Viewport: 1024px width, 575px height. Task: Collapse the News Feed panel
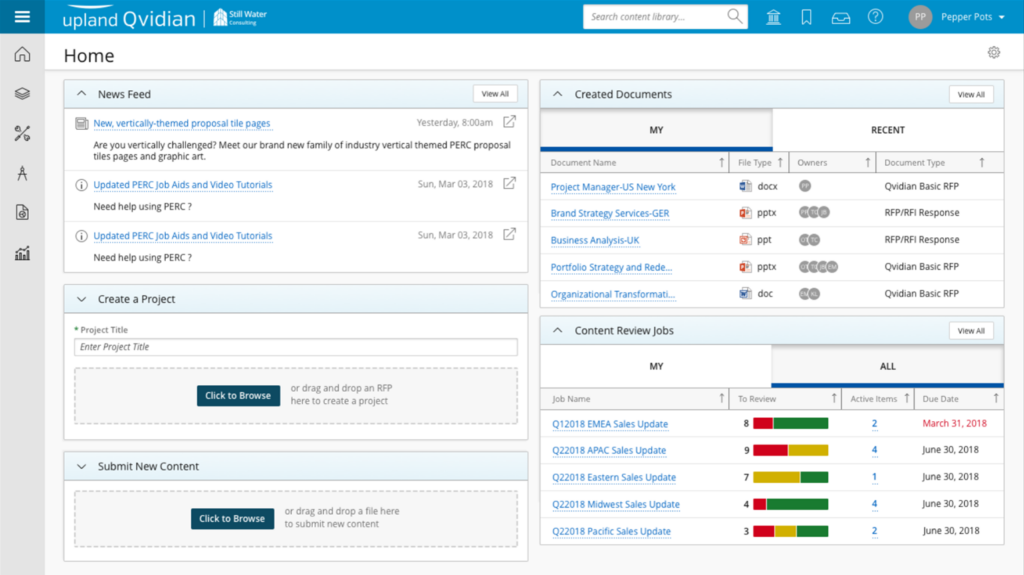point(82,94)
